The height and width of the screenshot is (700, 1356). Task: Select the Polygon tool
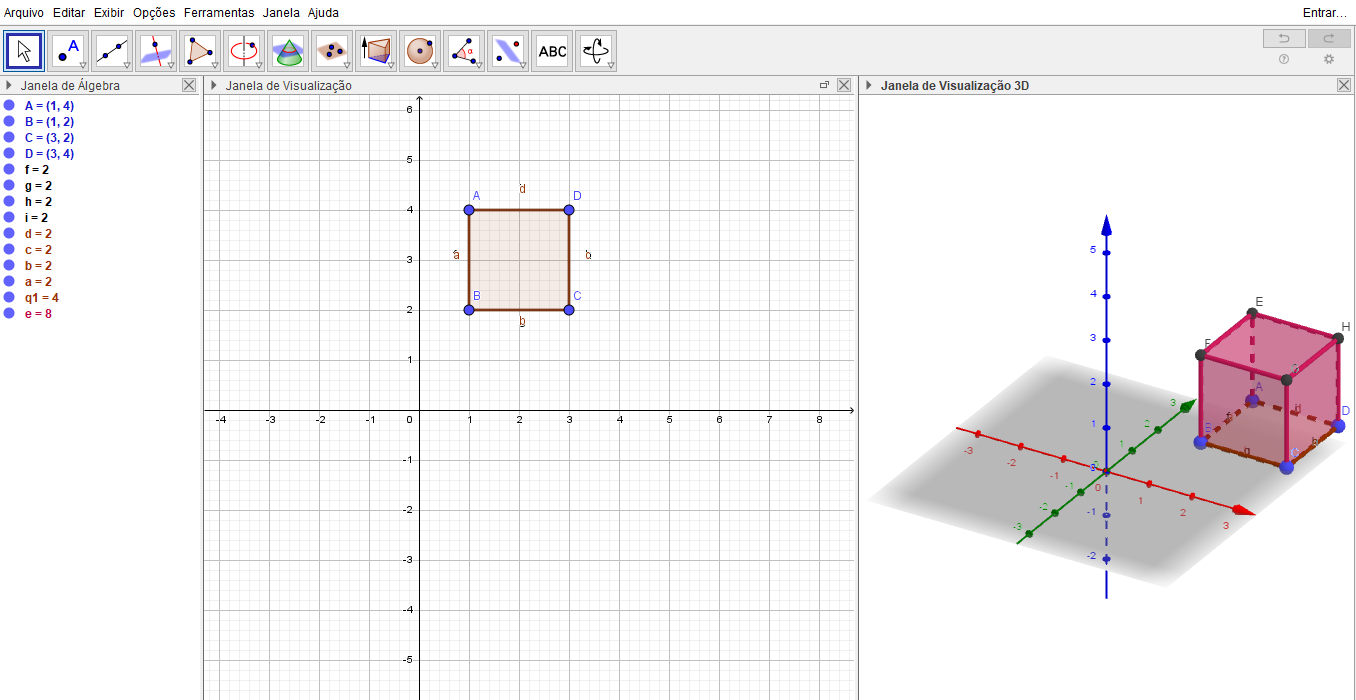201,50
